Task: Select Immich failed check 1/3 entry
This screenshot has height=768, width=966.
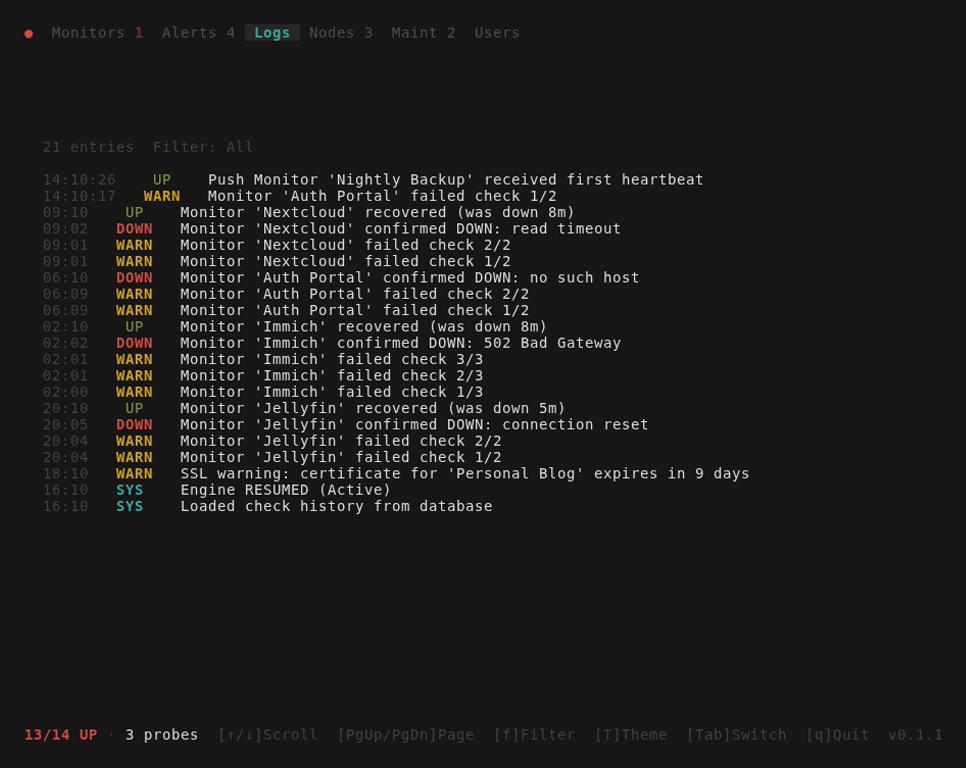Action: click(263, 392)
